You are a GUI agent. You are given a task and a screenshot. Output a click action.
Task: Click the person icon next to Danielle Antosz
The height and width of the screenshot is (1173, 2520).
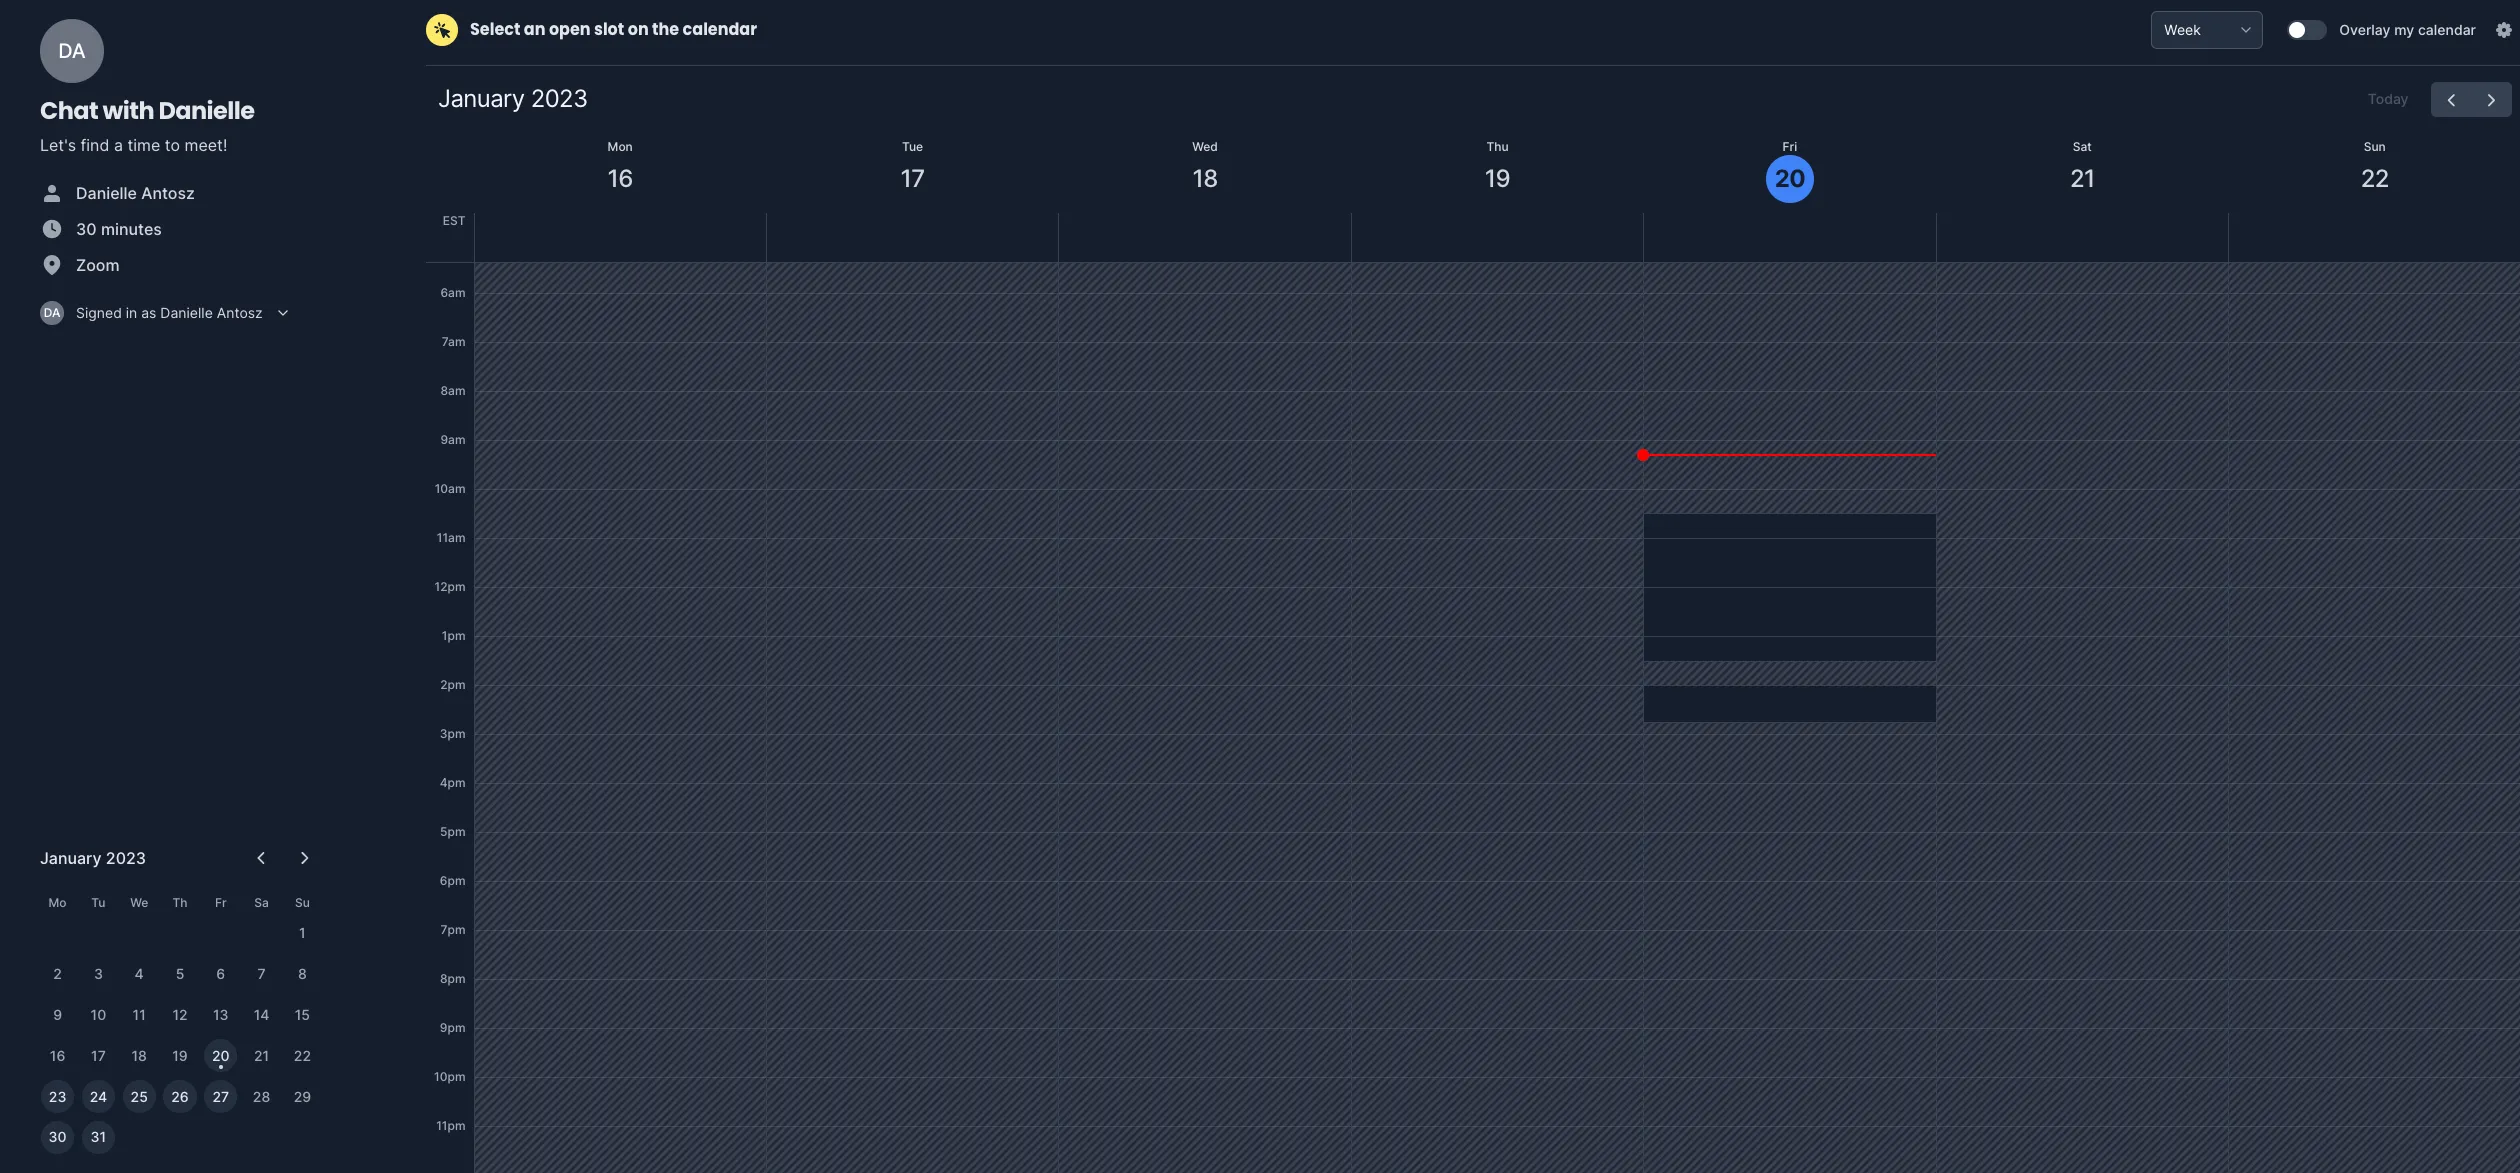(x=51, y=192)
